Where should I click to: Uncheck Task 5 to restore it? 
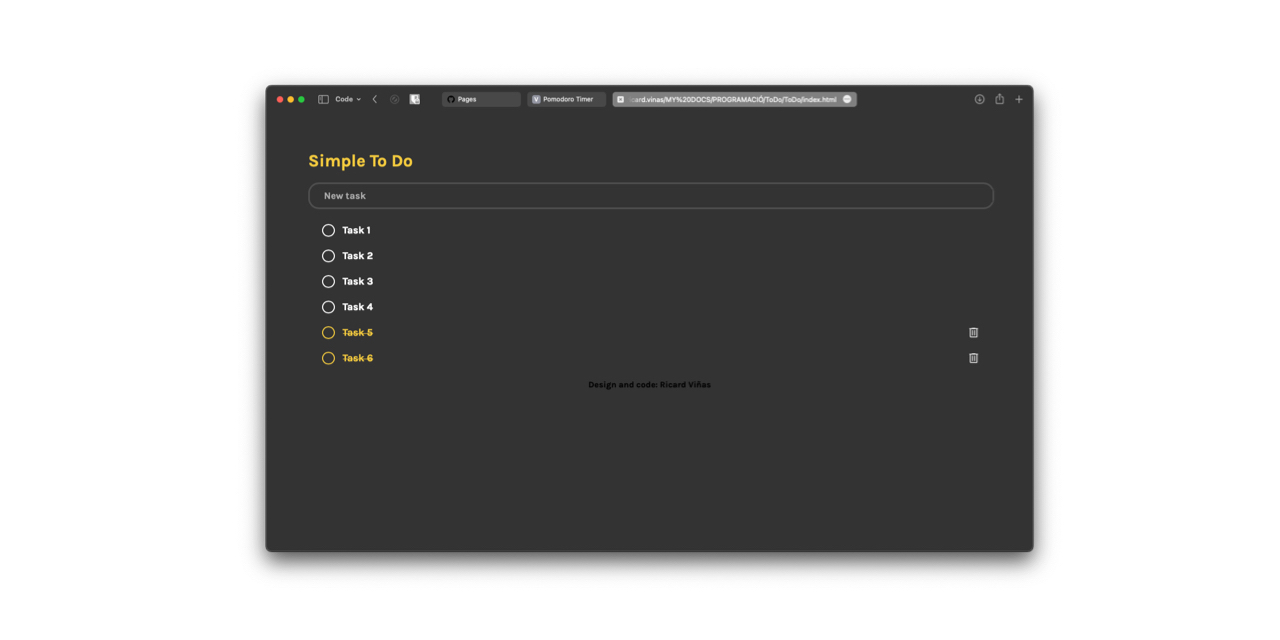pos(328,332)
